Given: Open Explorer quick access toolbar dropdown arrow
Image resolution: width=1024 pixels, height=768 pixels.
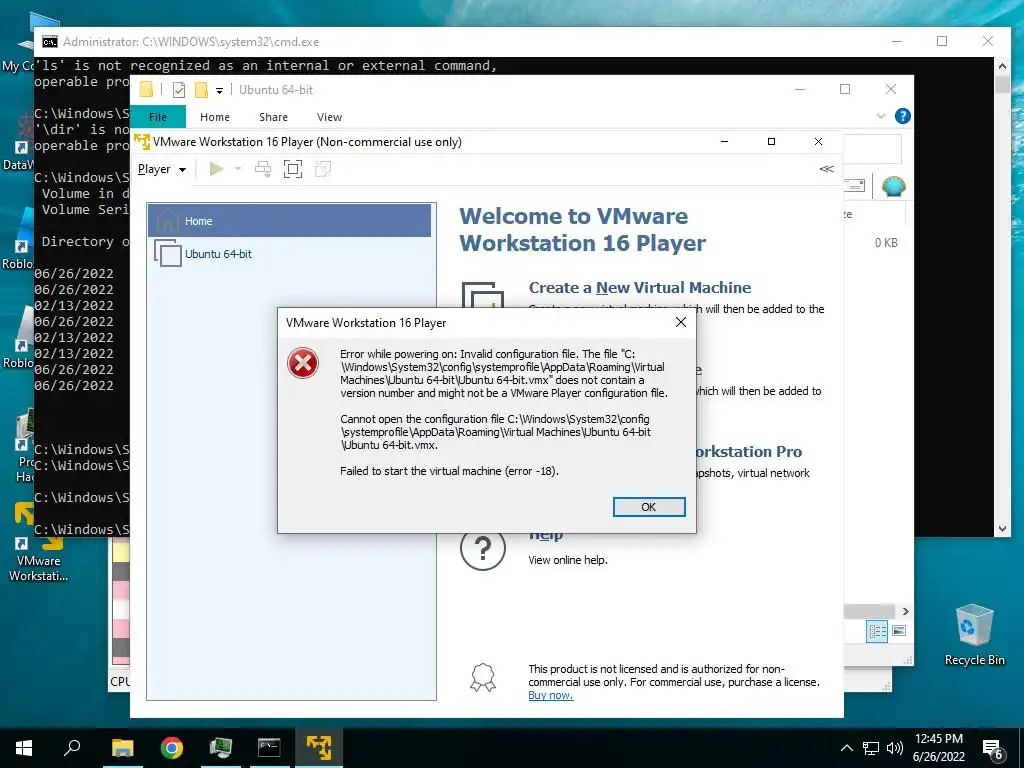Looking at the screenshot, I should click(219, 91).
